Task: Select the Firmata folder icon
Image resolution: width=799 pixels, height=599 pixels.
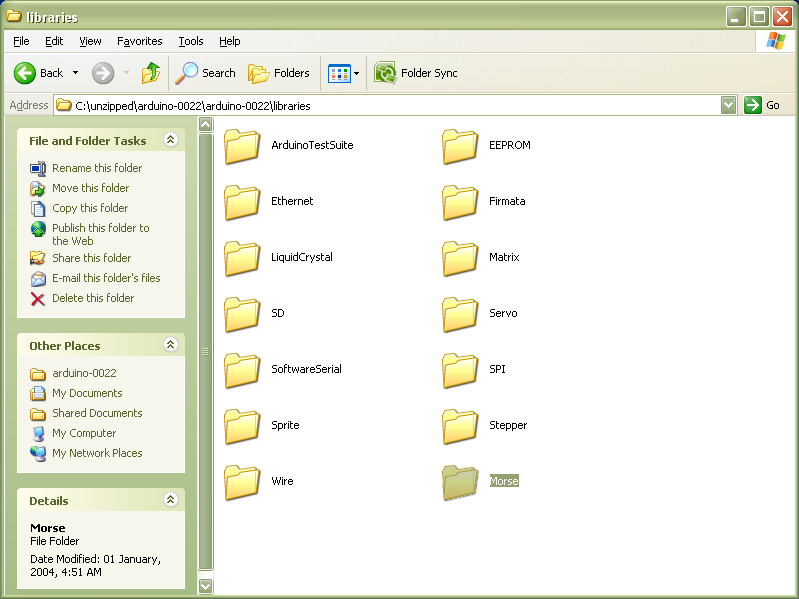Action: [x=460, y=202]
